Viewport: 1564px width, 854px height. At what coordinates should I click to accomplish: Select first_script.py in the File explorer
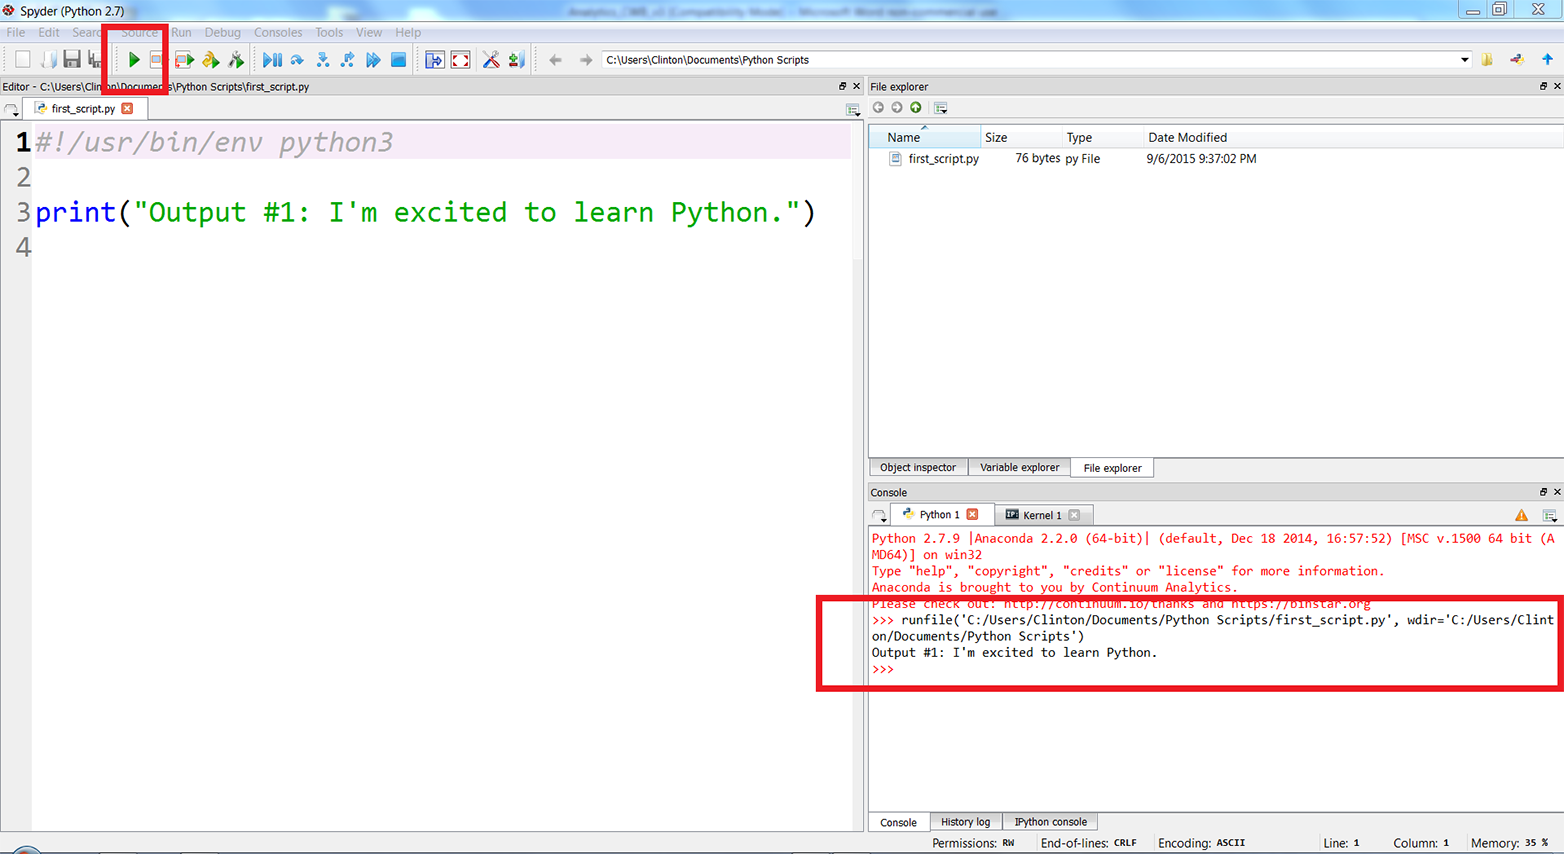(x=942, y=159)
